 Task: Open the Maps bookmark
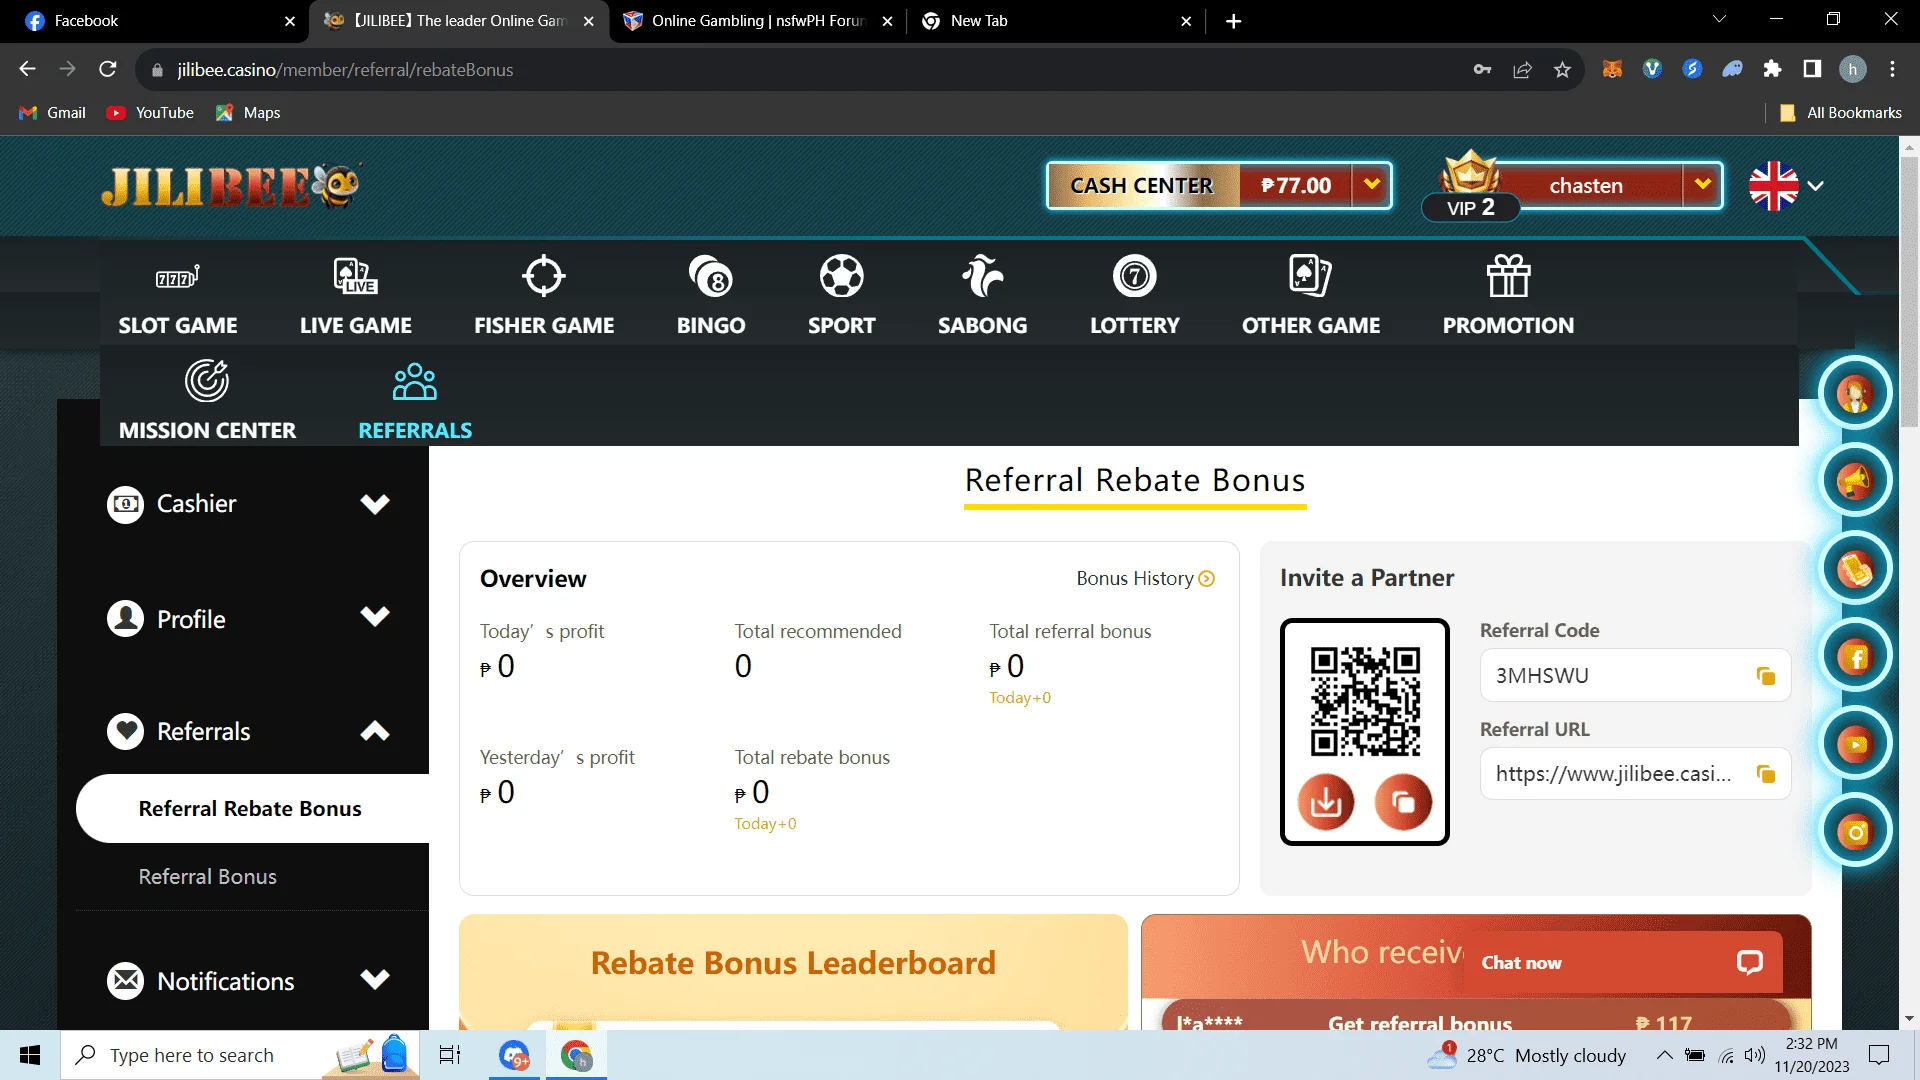[248, 113]
